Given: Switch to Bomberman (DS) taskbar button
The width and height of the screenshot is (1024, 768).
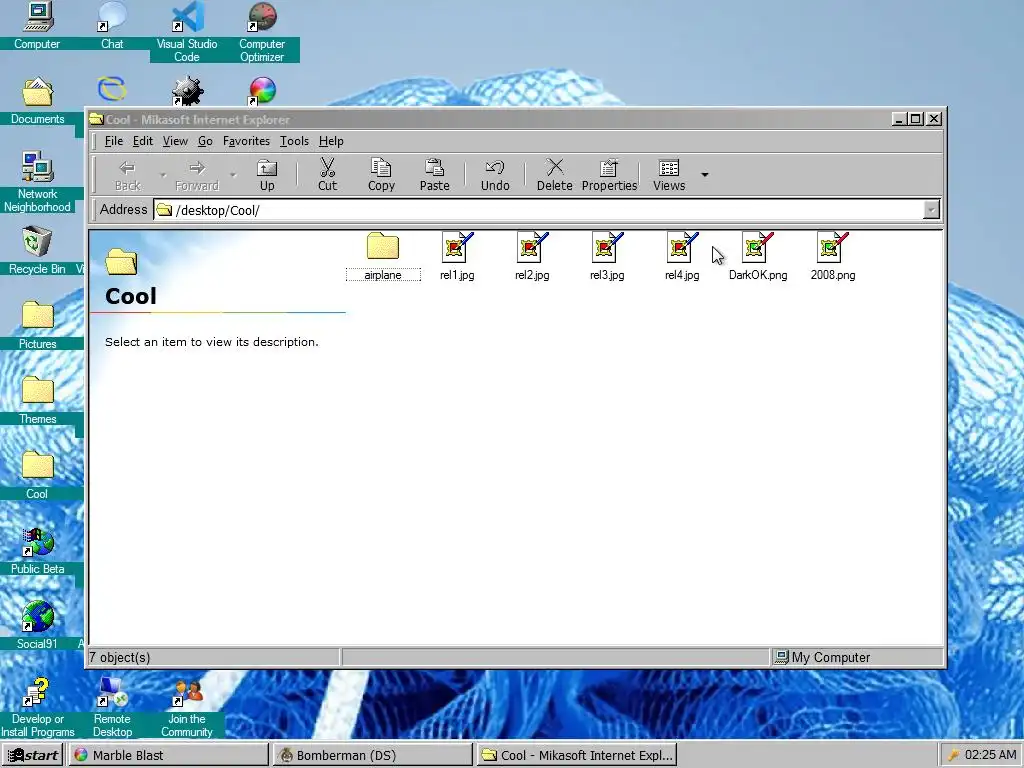Looking at the screenshot, I should [x=372, y=755].
